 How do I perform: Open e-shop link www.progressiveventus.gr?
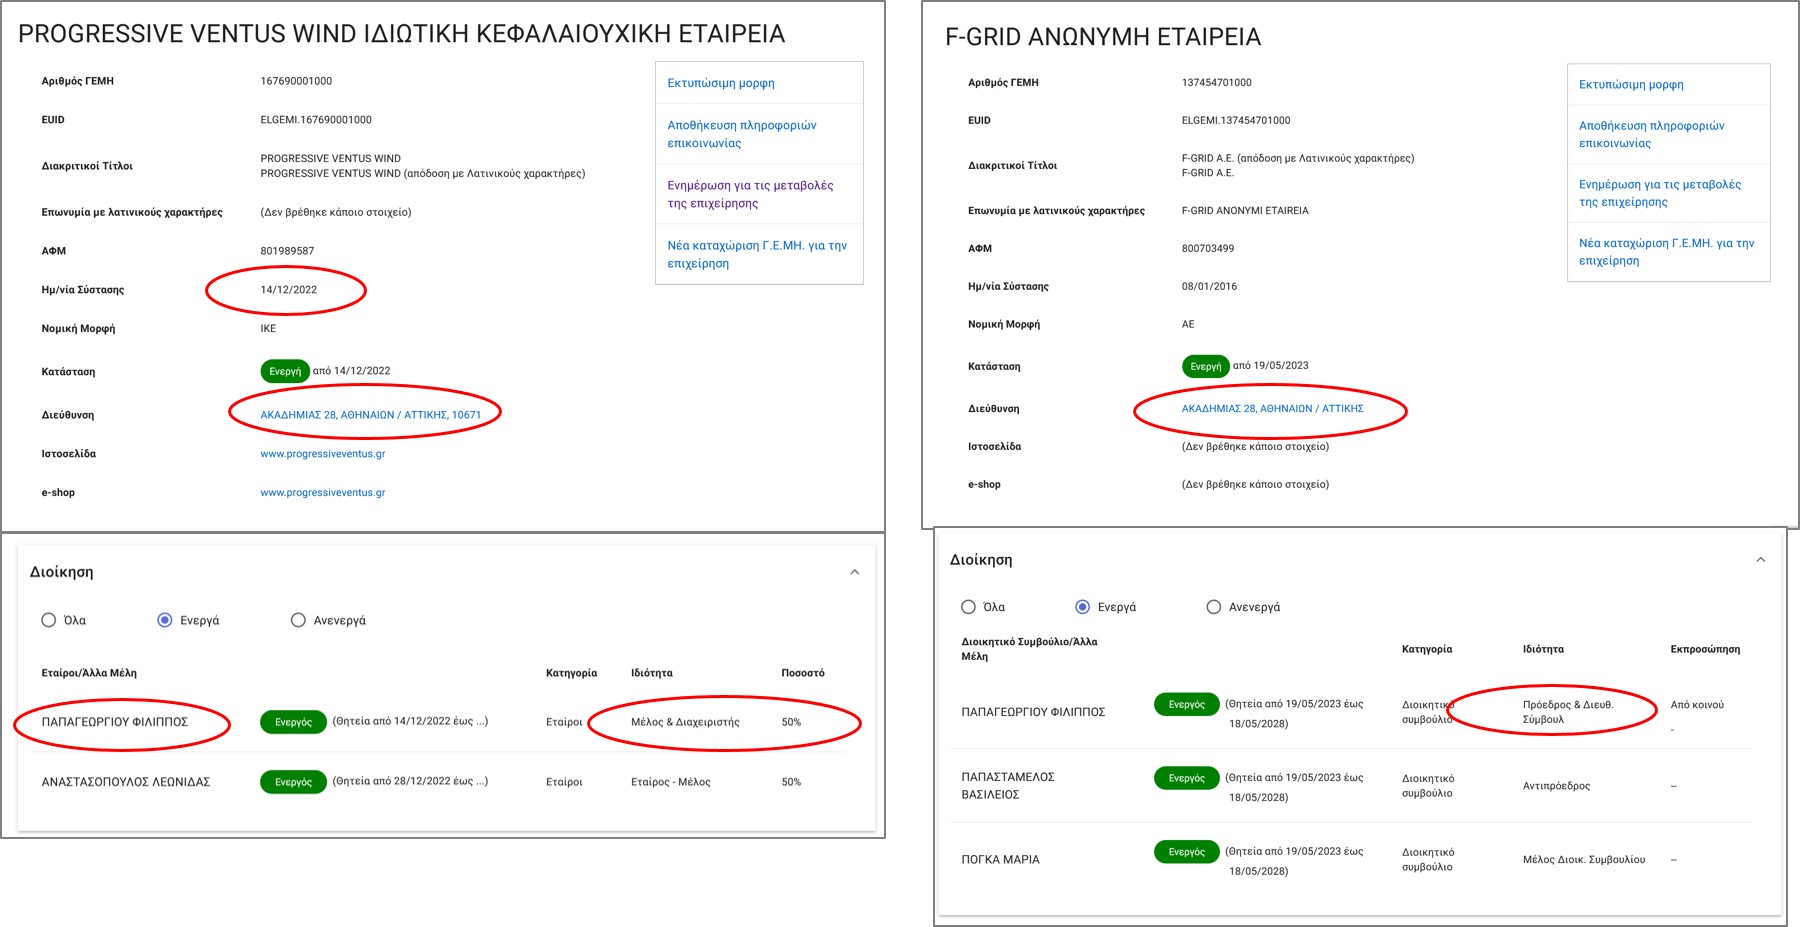(323, 493)
